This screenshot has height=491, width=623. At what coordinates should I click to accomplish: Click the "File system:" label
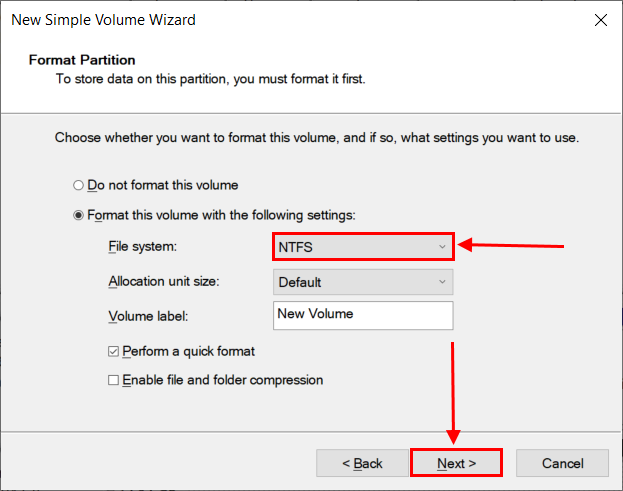143,247
